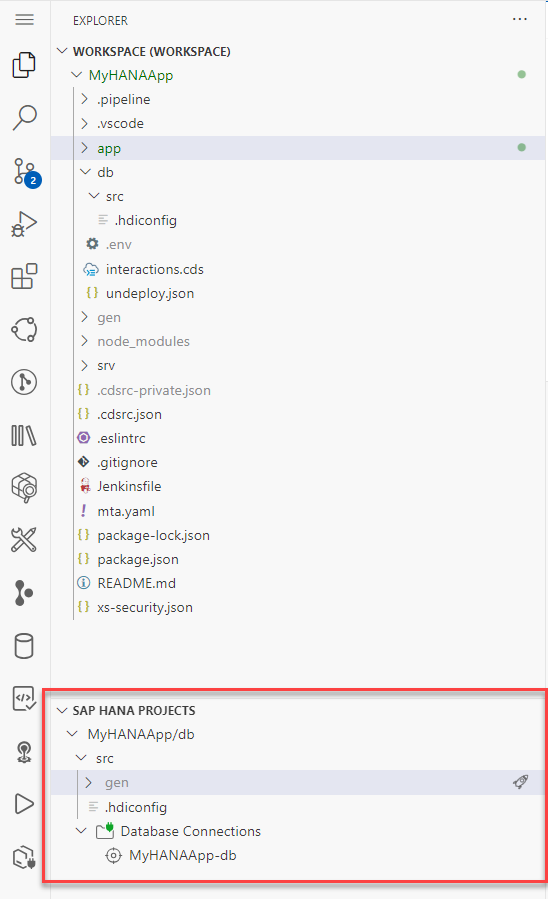Open the Run and Debug view
Screen dimensions: 548x899
click(24, 224)
